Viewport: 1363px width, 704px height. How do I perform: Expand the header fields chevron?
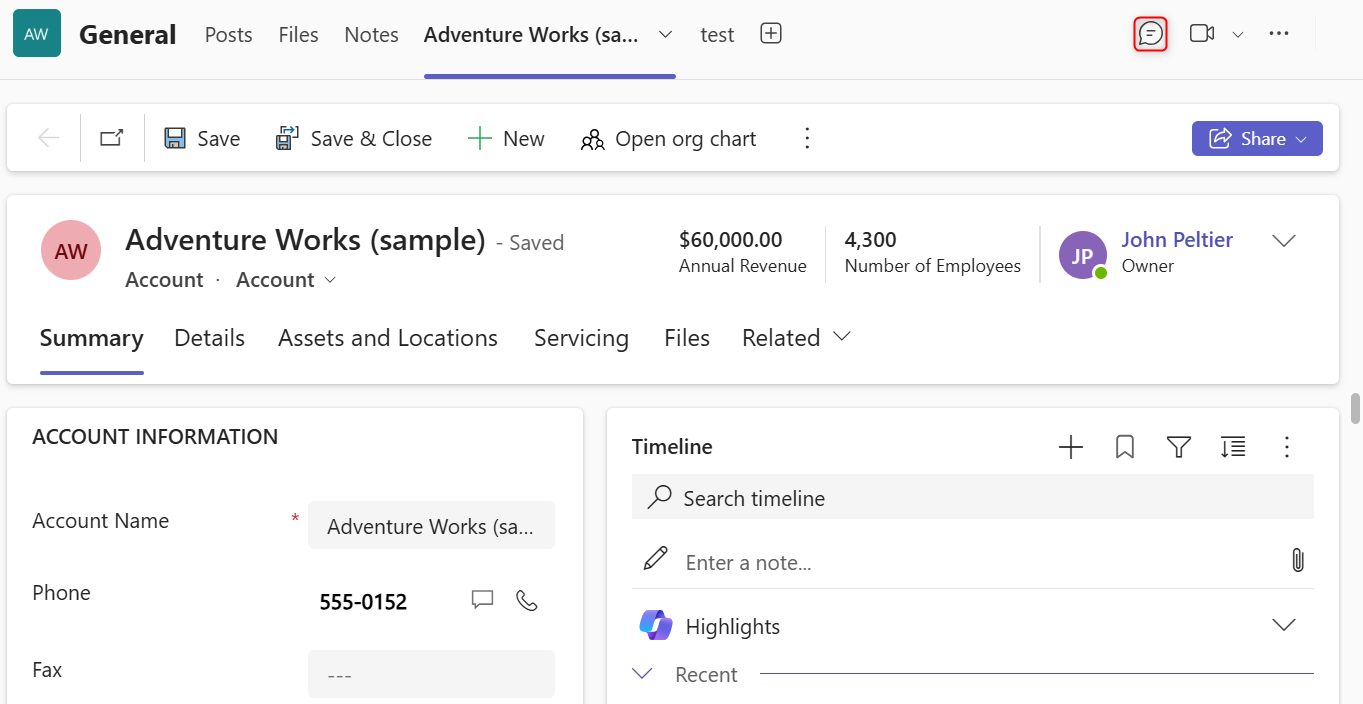tap(1284, 240)
